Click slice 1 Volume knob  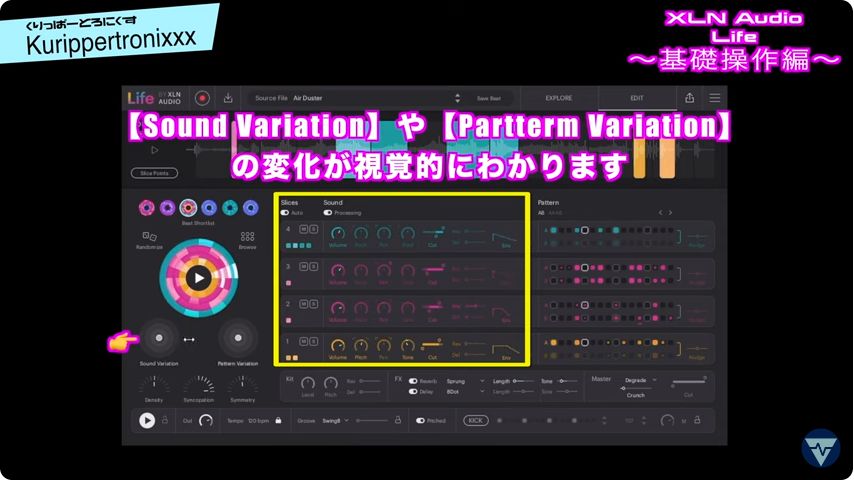[x=338, y=346]
